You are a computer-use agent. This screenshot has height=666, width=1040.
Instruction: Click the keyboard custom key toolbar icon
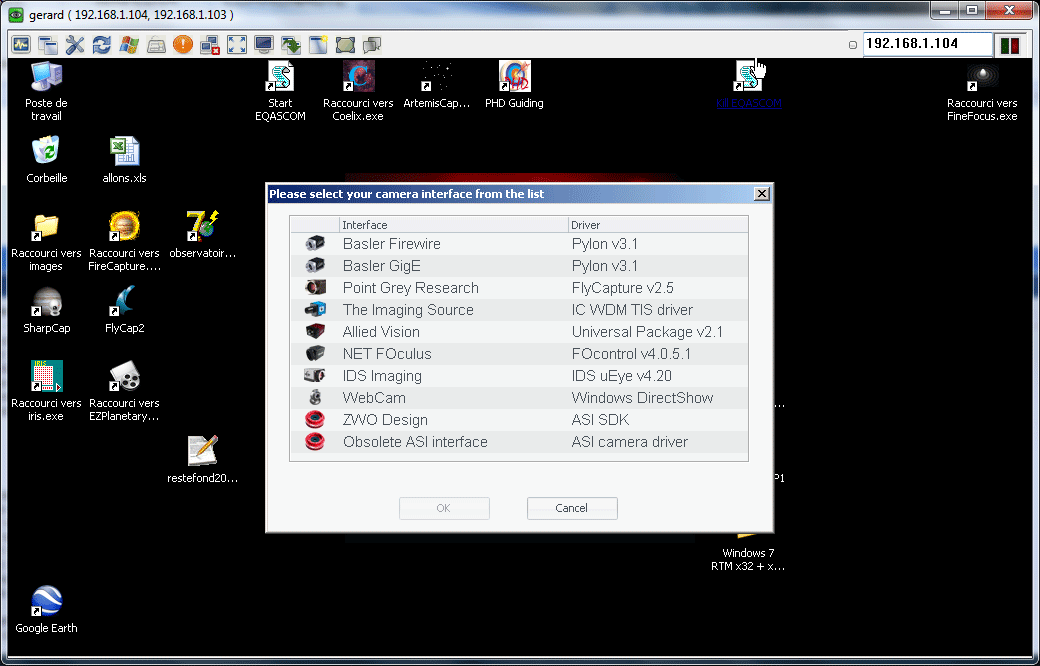pos(156,44)
